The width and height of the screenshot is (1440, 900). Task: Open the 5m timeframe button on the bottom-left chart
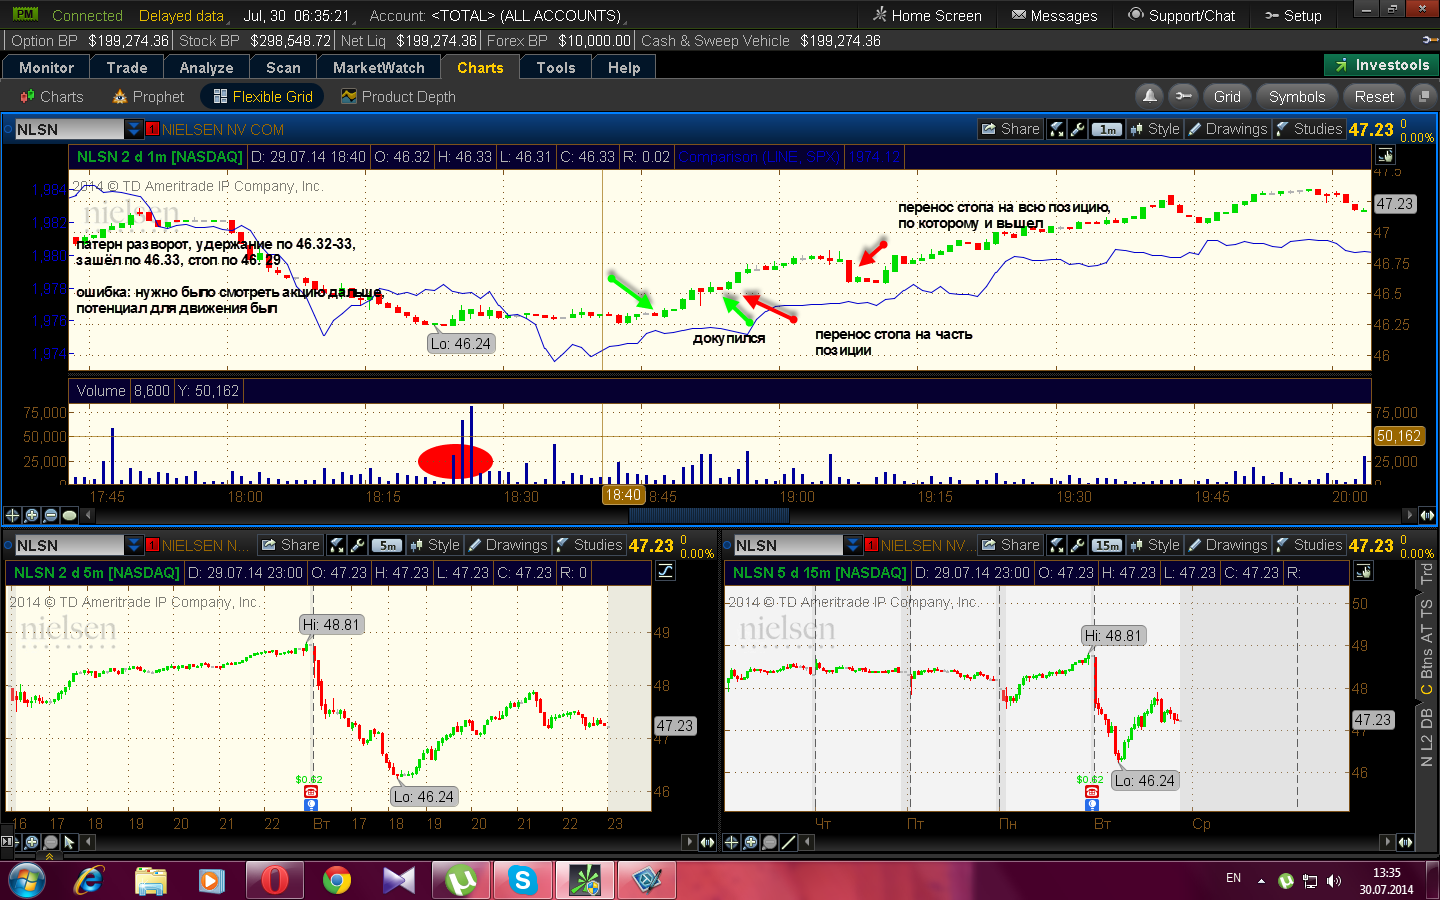click(387, 545)
